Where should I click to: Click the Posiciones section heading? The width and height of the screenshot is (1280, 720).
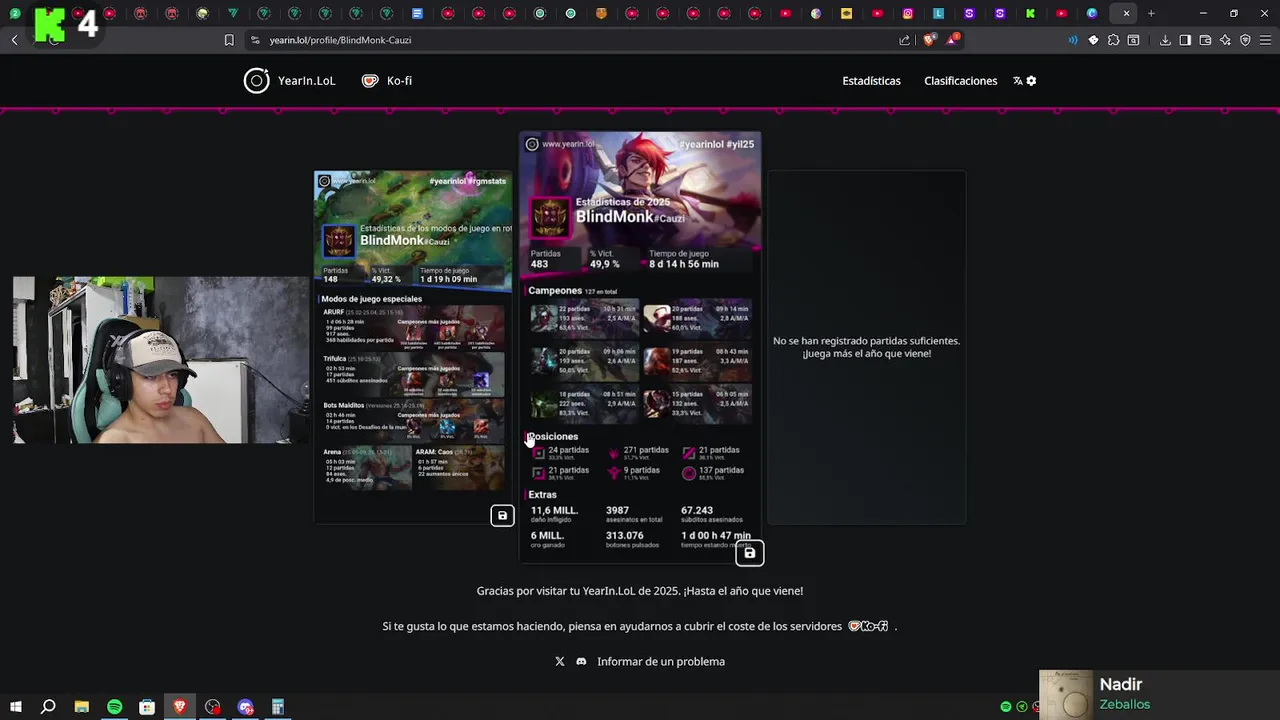tap(553, 437)
